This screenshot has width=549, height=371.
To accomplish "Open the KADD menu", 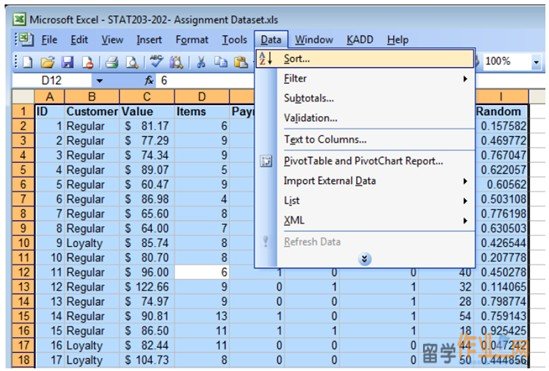I will pos(360,40).
